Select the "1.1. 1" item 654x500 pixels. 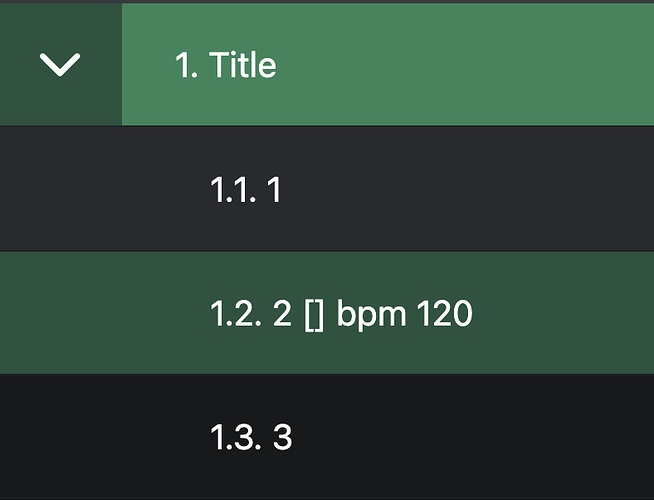point(246,189)
